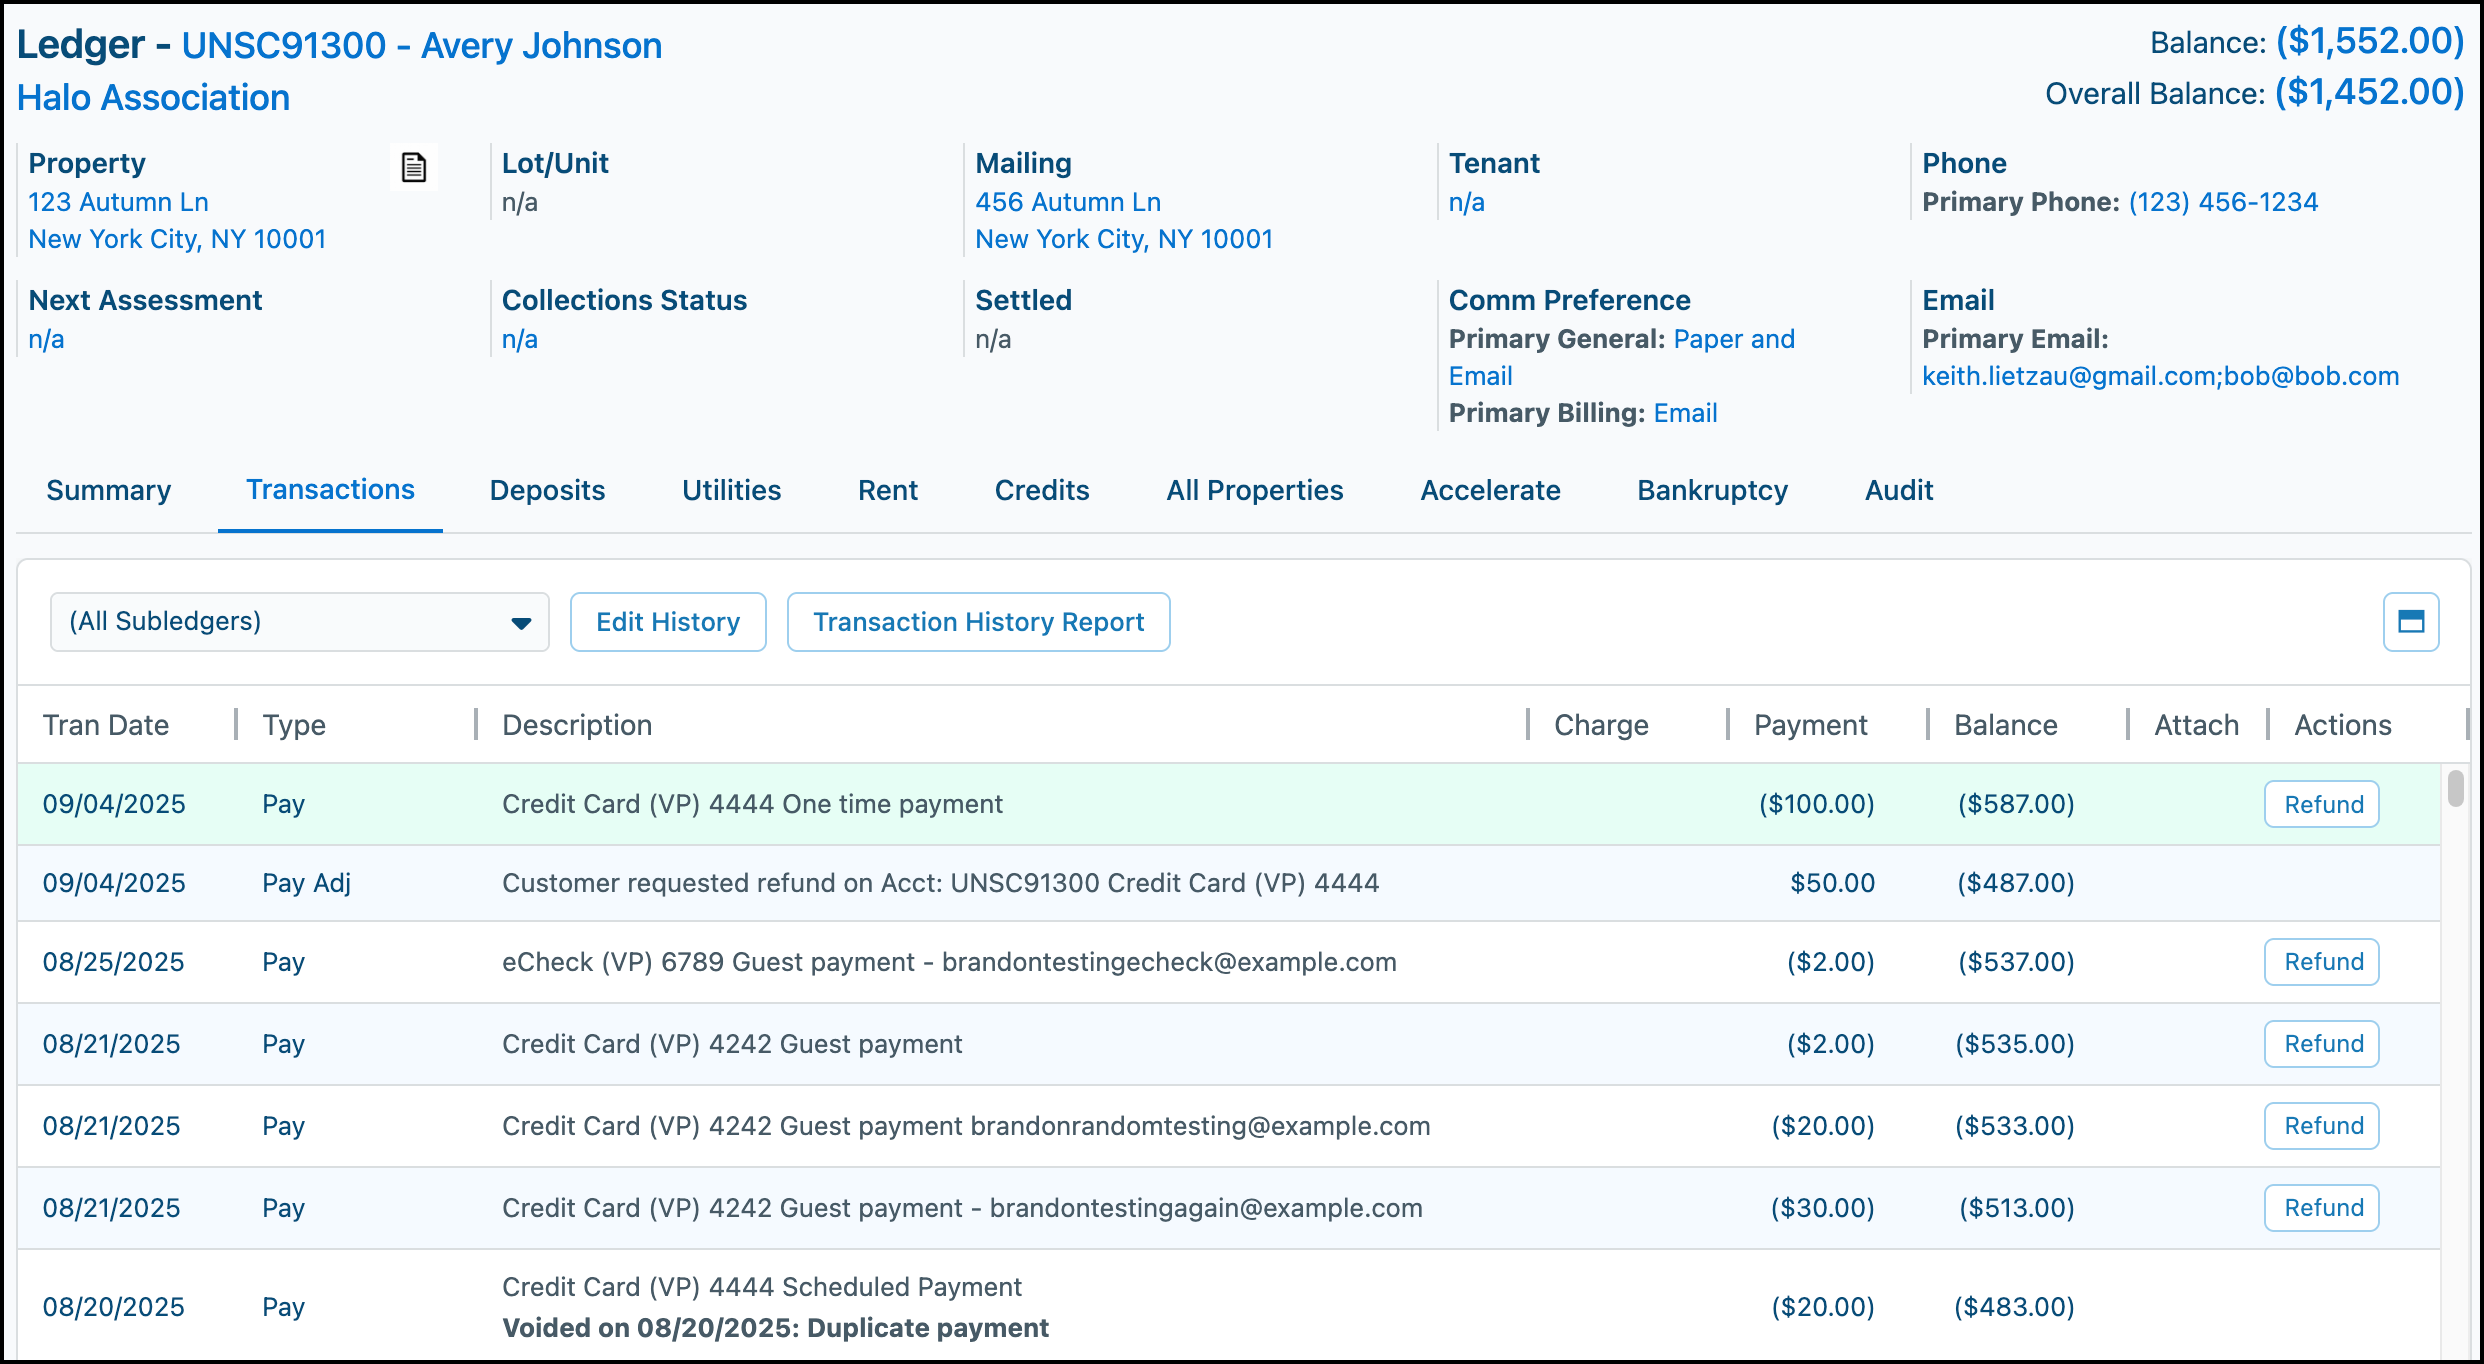Refund the $30.00 guest payment

click(x=2321, y=1207)
